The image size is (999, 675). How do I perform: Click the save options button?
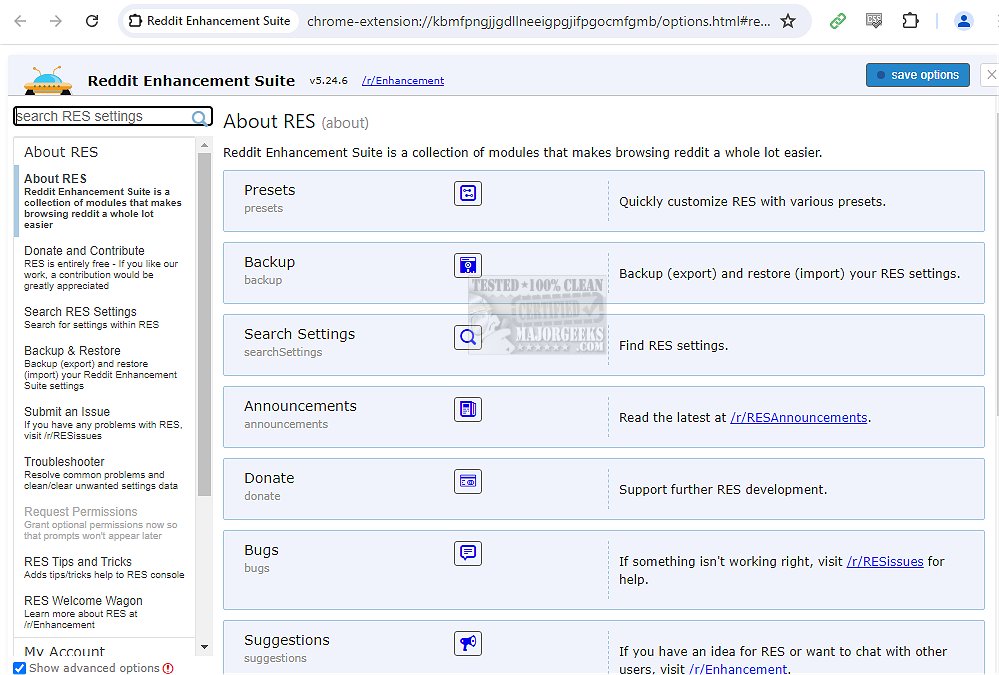click(x=917, y=74)
